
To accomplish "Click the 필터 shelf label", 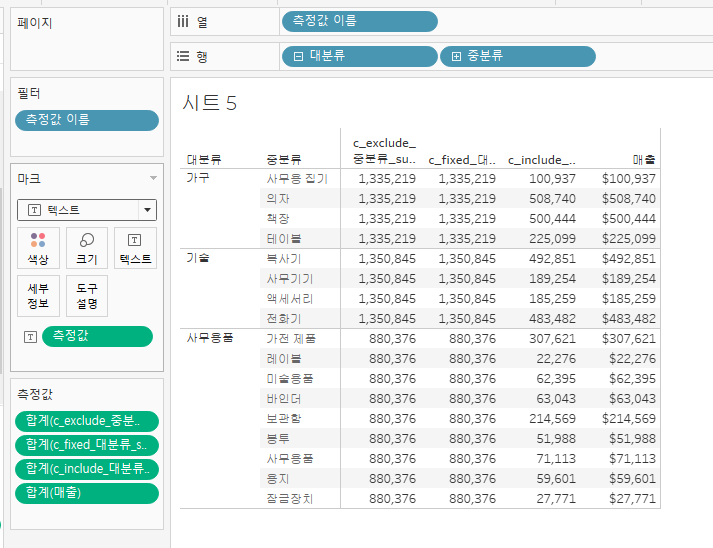I will point(29,94).
